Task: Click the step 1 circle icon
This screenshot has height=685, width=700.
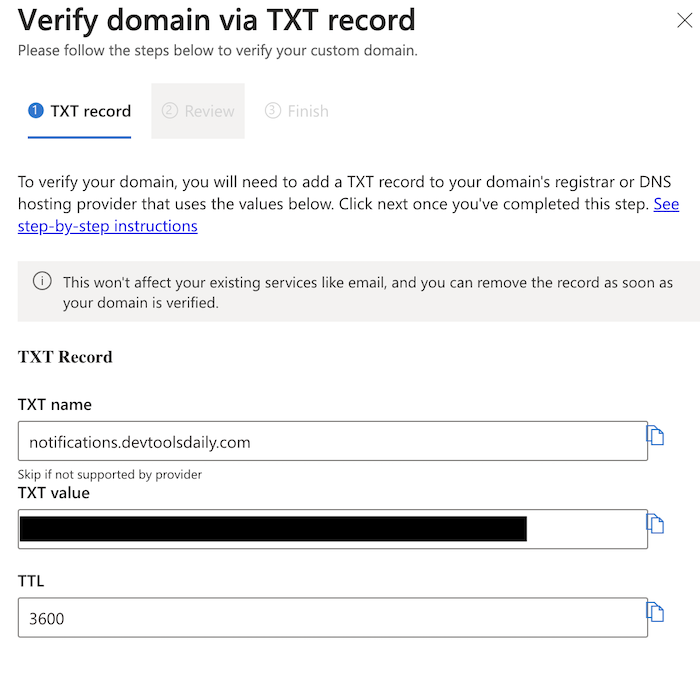Action: 36,111
